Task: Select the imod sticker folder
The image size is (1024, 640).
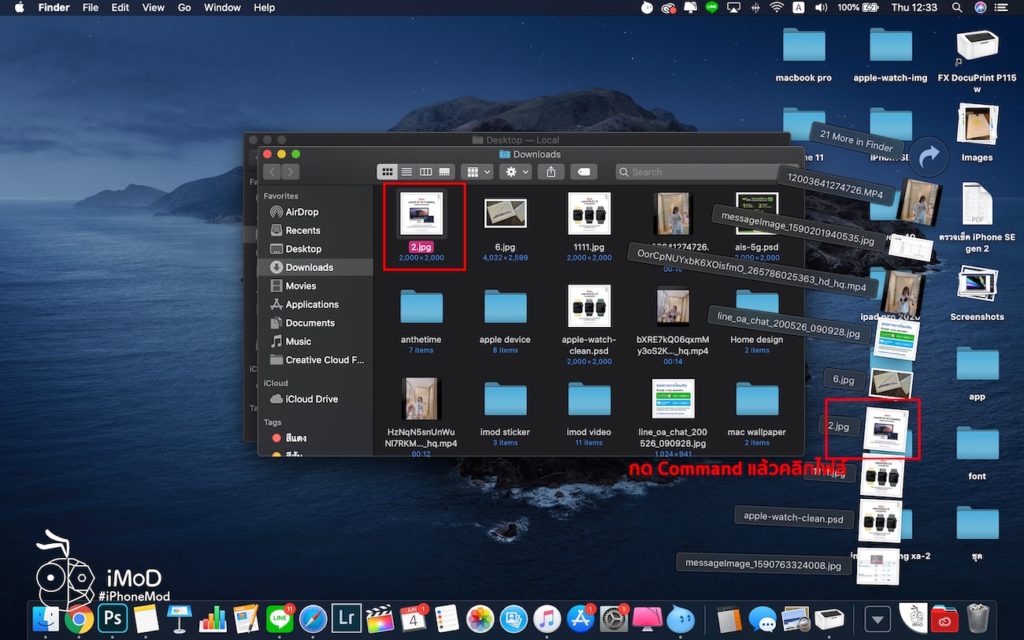Action: point(505,400)
